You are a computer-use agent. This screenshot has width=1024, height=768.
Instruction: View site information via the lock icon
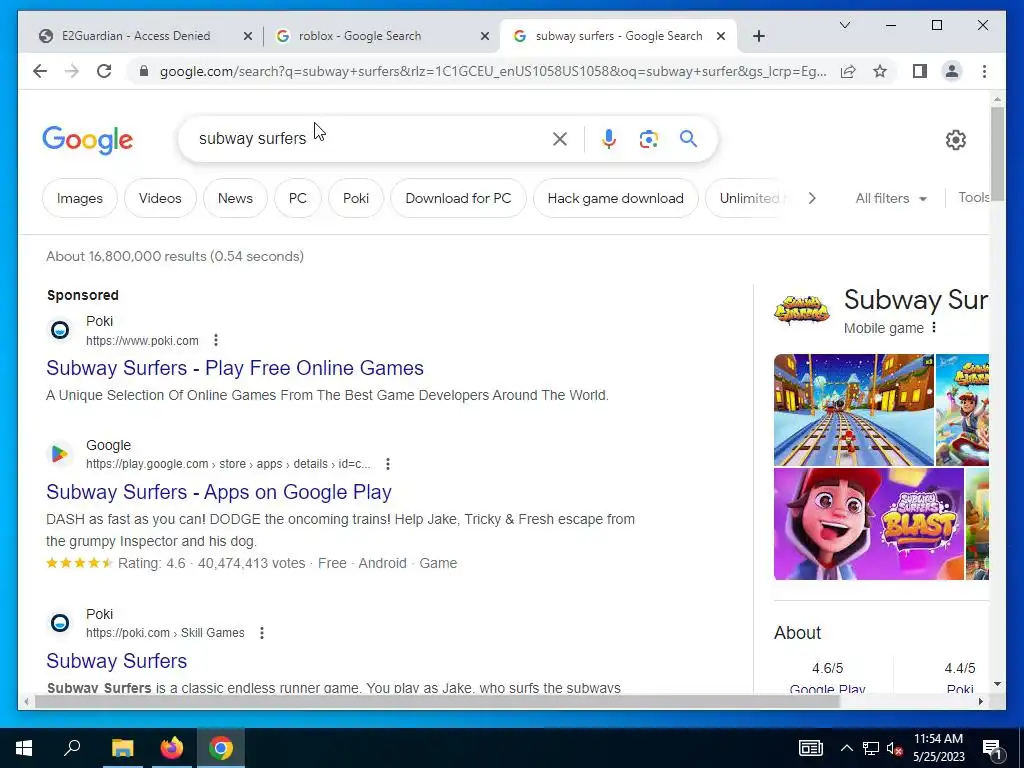tap(144, 71)
